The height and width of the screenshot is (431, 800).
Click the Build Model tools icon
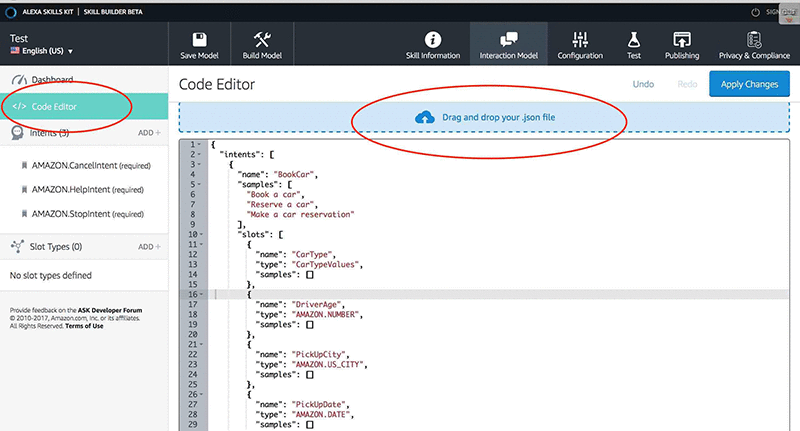pyautogui.click(x=262, y=39)
